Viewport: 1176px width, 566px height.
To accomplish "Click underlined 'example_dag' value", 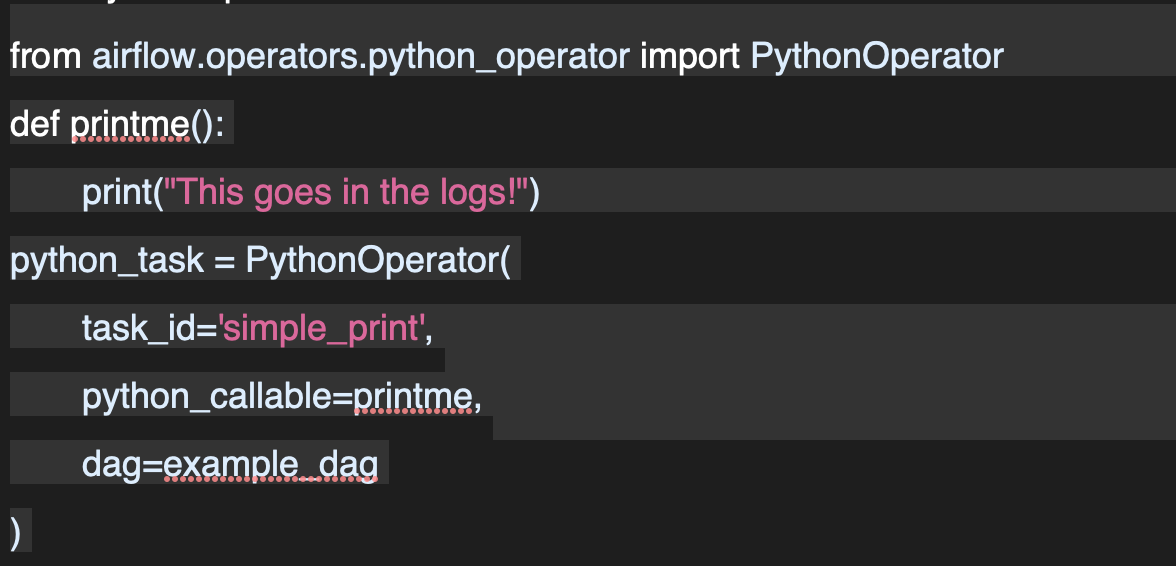I will click(x=270, y=464).
